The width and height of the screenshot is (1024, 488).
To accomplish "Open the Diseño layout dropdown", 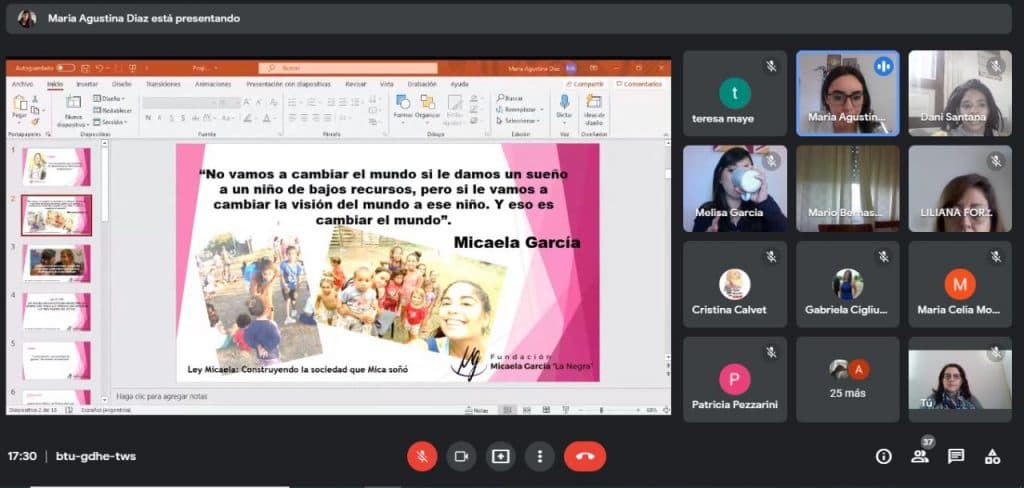I will [x=110, y=99].
